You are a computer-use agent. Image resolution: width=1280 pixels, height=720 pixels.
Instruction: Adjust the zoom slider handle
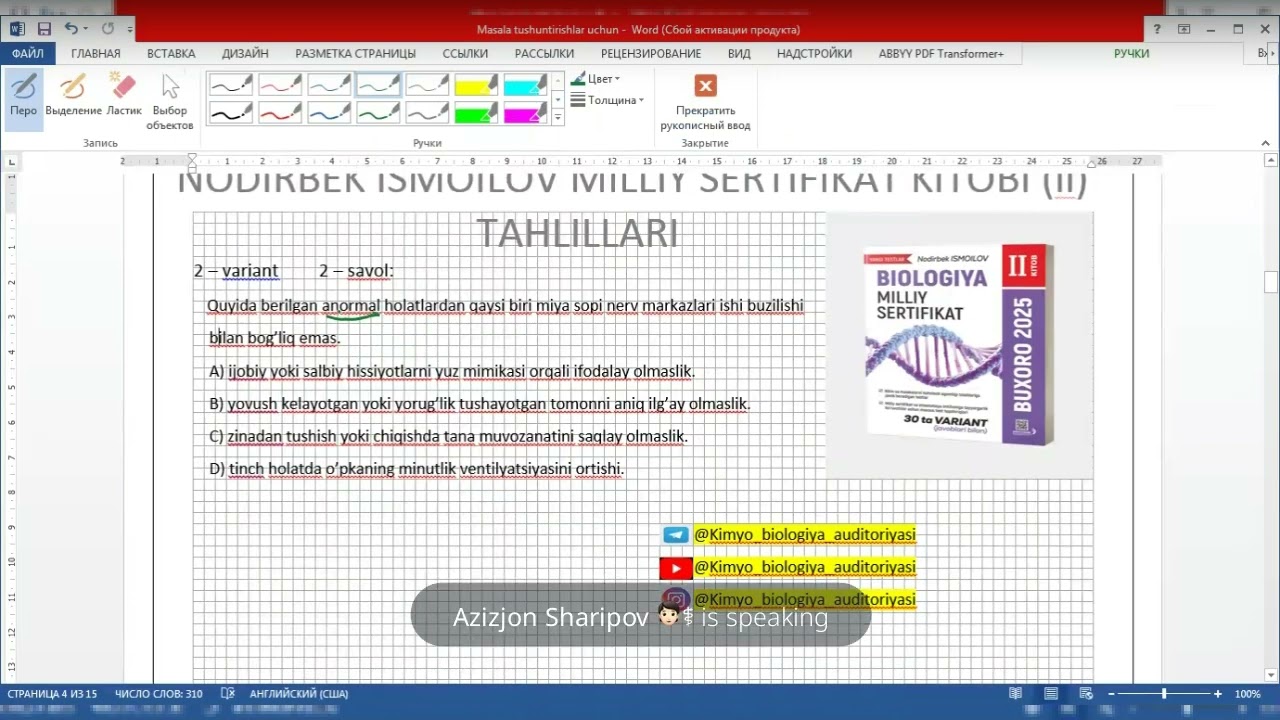pos(1164,694)
